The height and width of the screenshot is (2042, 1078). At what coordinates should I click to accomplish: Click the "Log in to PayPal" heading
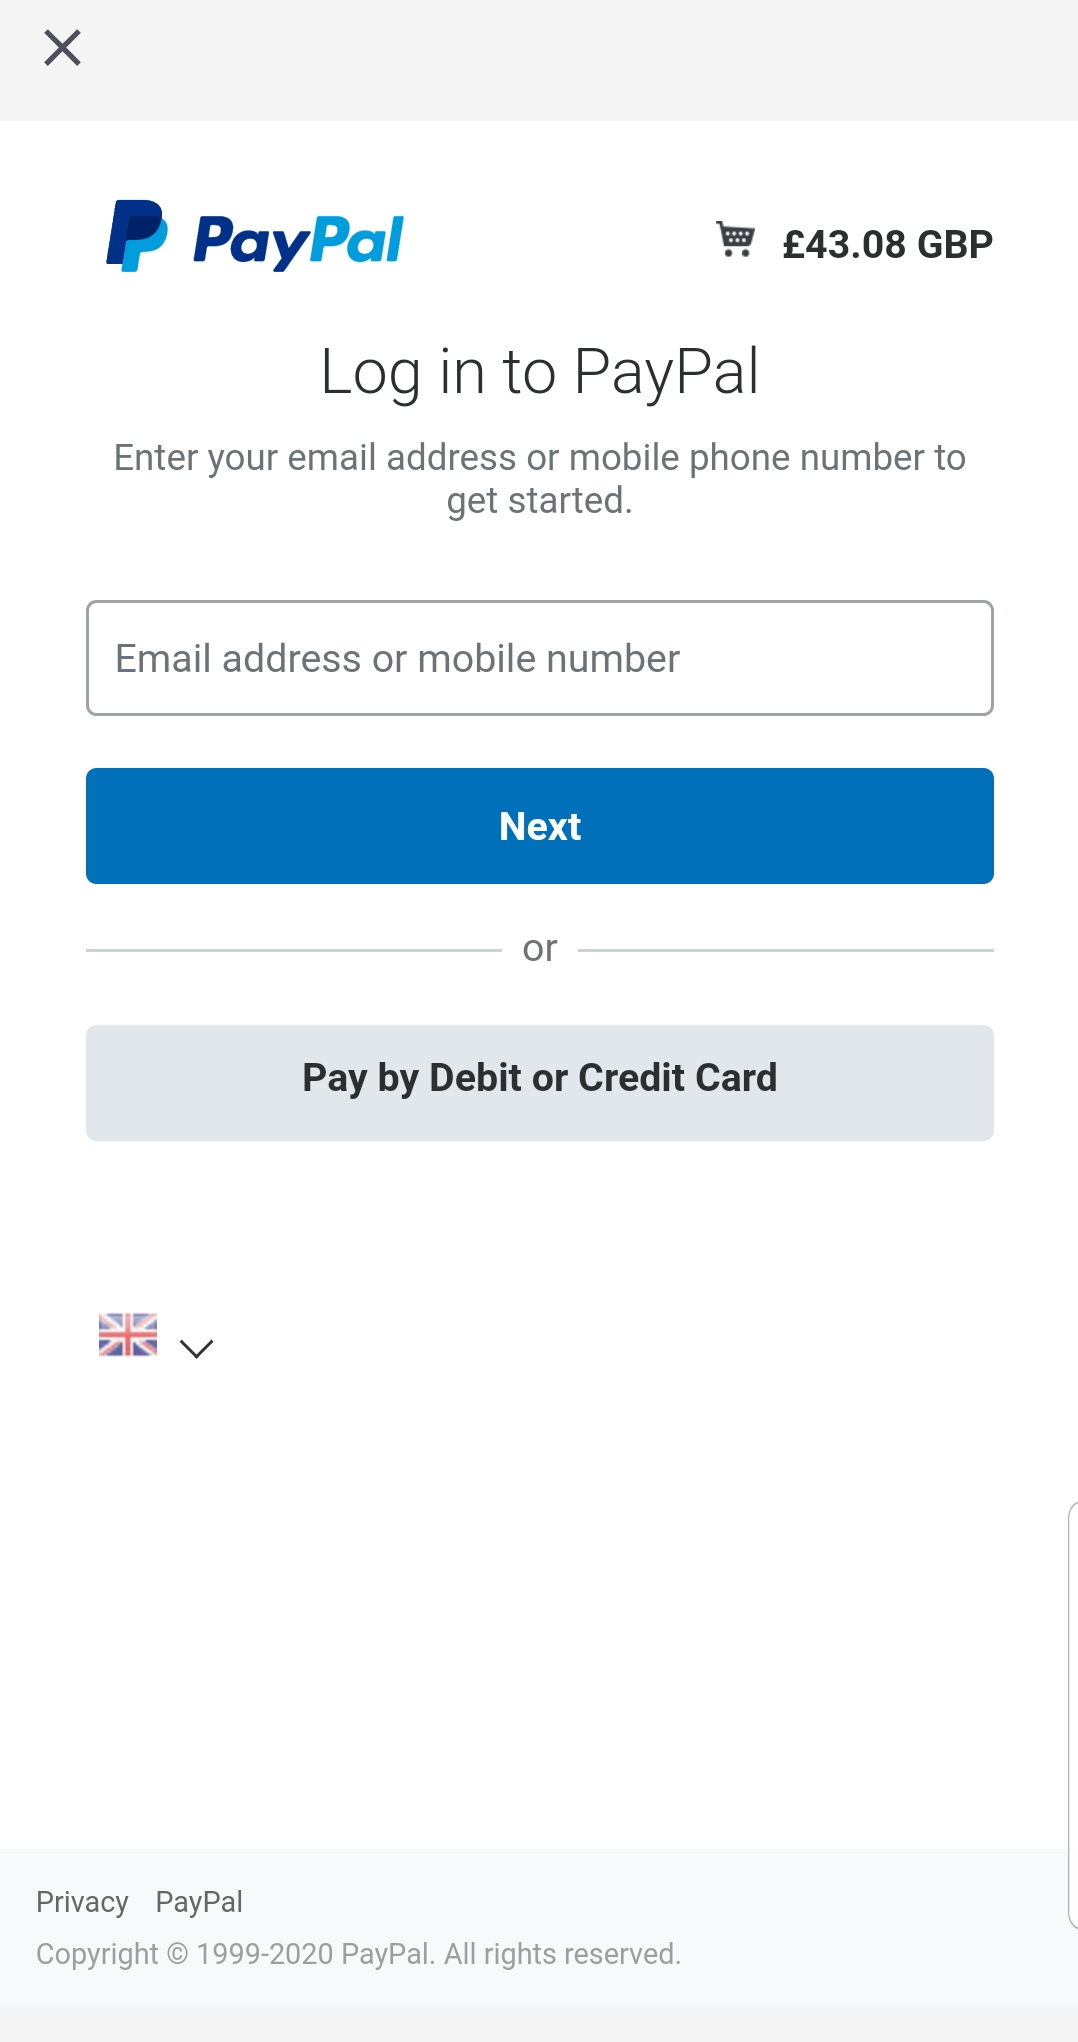point(540,372)
